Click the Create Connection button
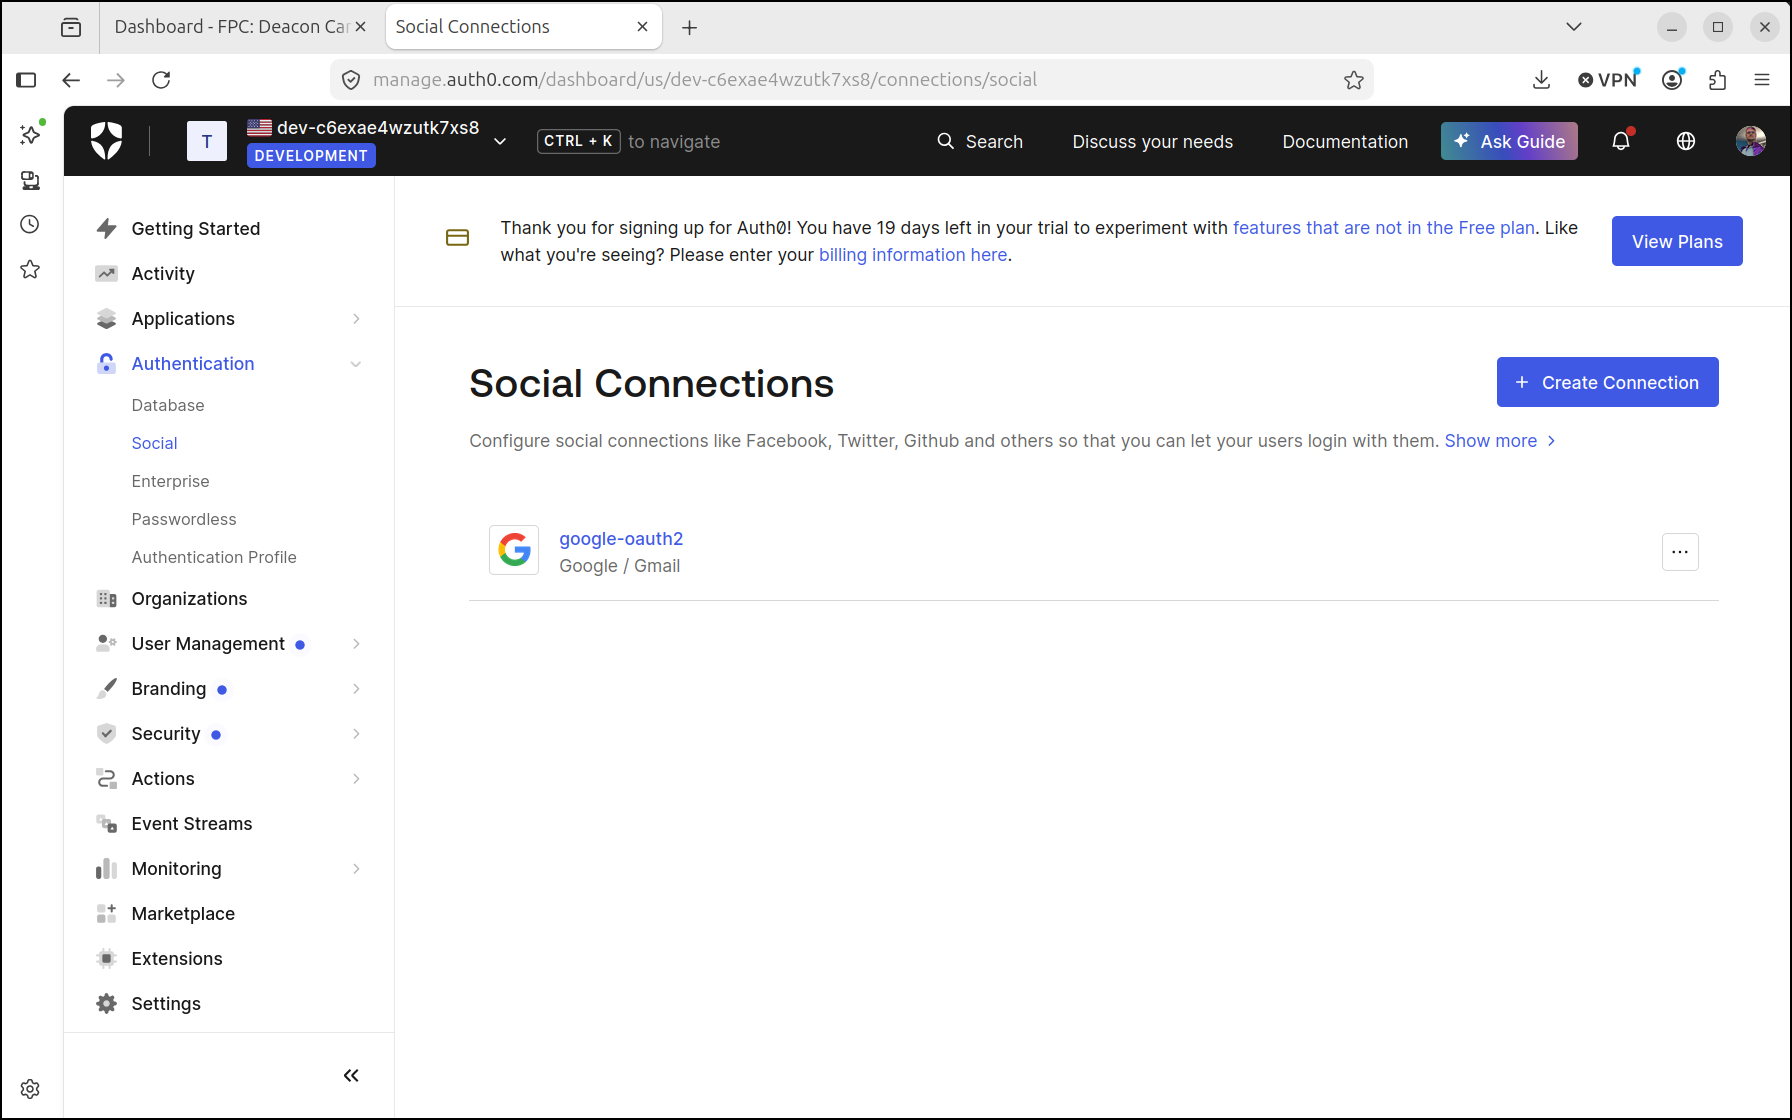This screenshot has height=1120, width=1792. pyautogui.click(x=1607, y=382)
